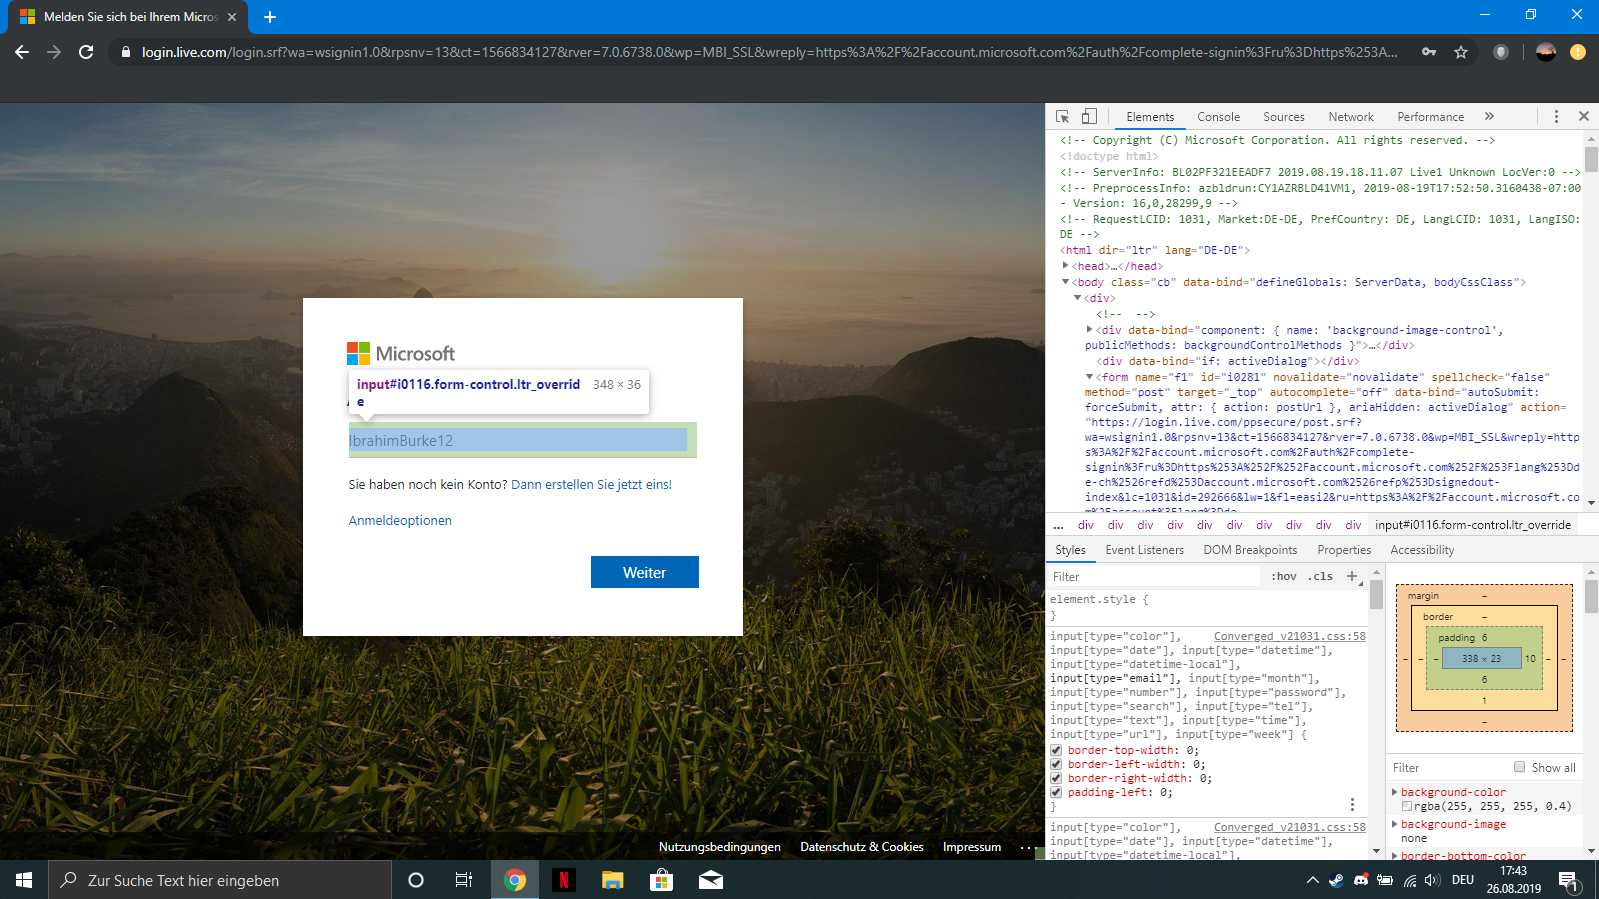Open Task View in the taskbar
1599x899 pixels.
(464, 880)
